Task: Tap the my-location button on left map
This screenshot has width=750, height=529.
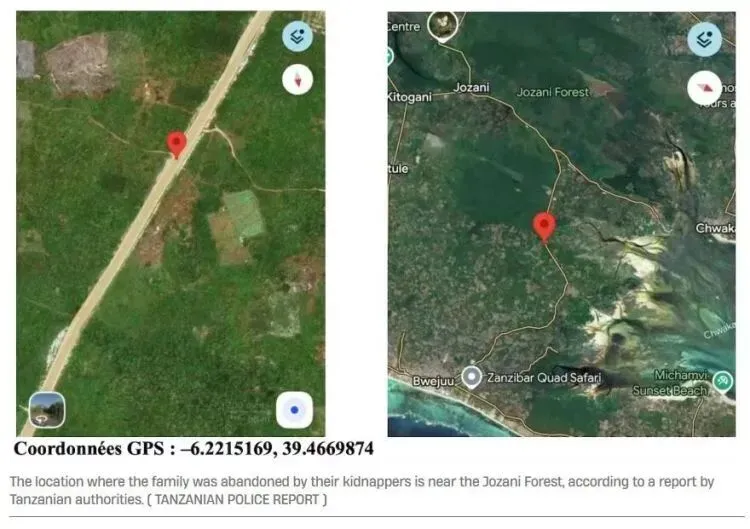Action: [x=295, y=410]
